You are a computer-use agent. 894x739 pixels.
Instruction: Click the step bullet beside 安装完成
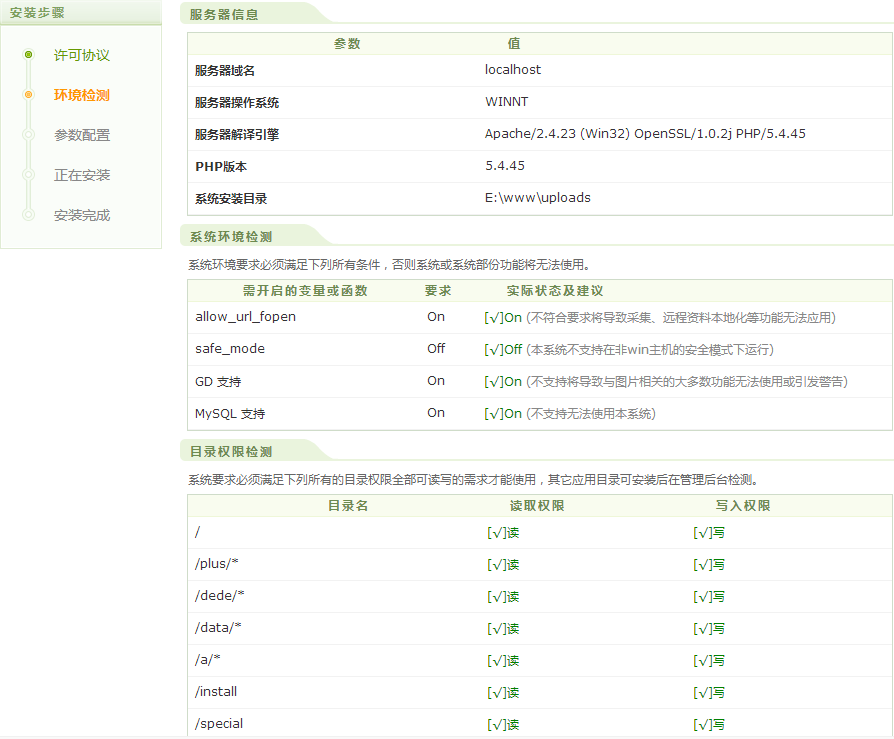click(x=29, y=214)
